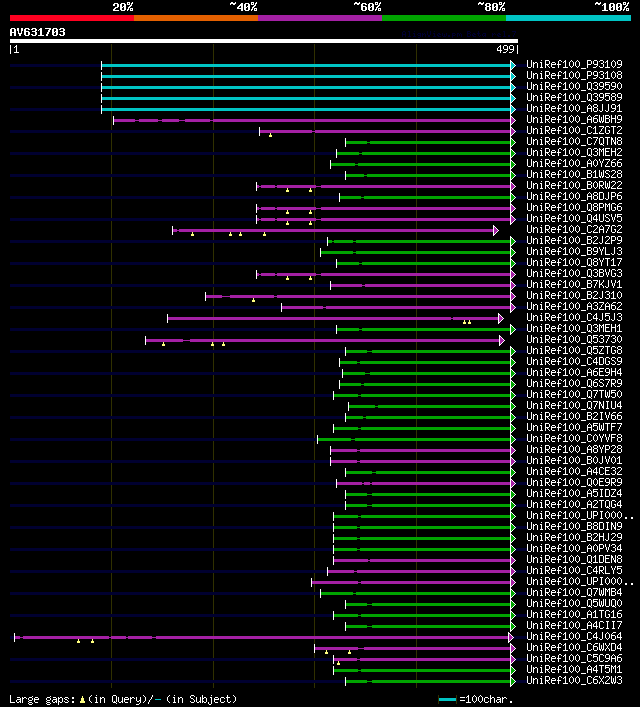The image size is (640, 707).
Task: Click the UniRef100_B2HJ29 label
Action: pos(574,537)
